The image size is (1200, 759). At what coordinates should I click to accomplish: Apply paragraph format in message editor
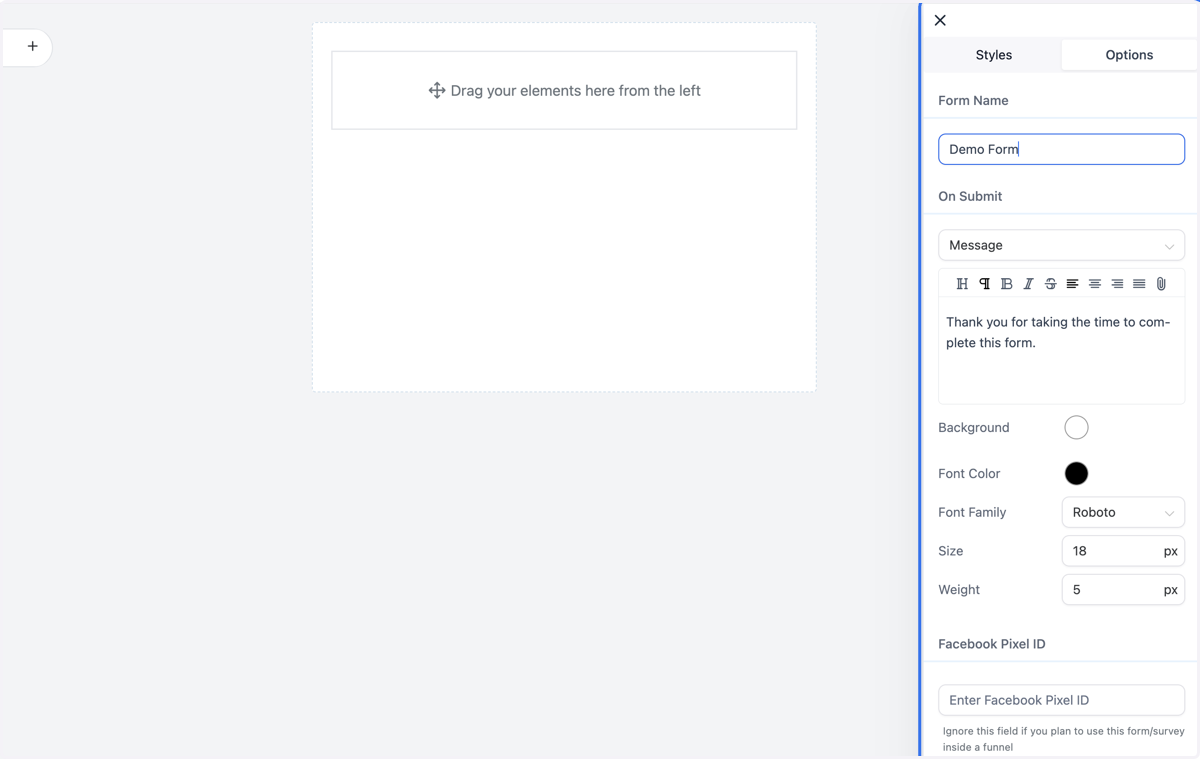984,284
